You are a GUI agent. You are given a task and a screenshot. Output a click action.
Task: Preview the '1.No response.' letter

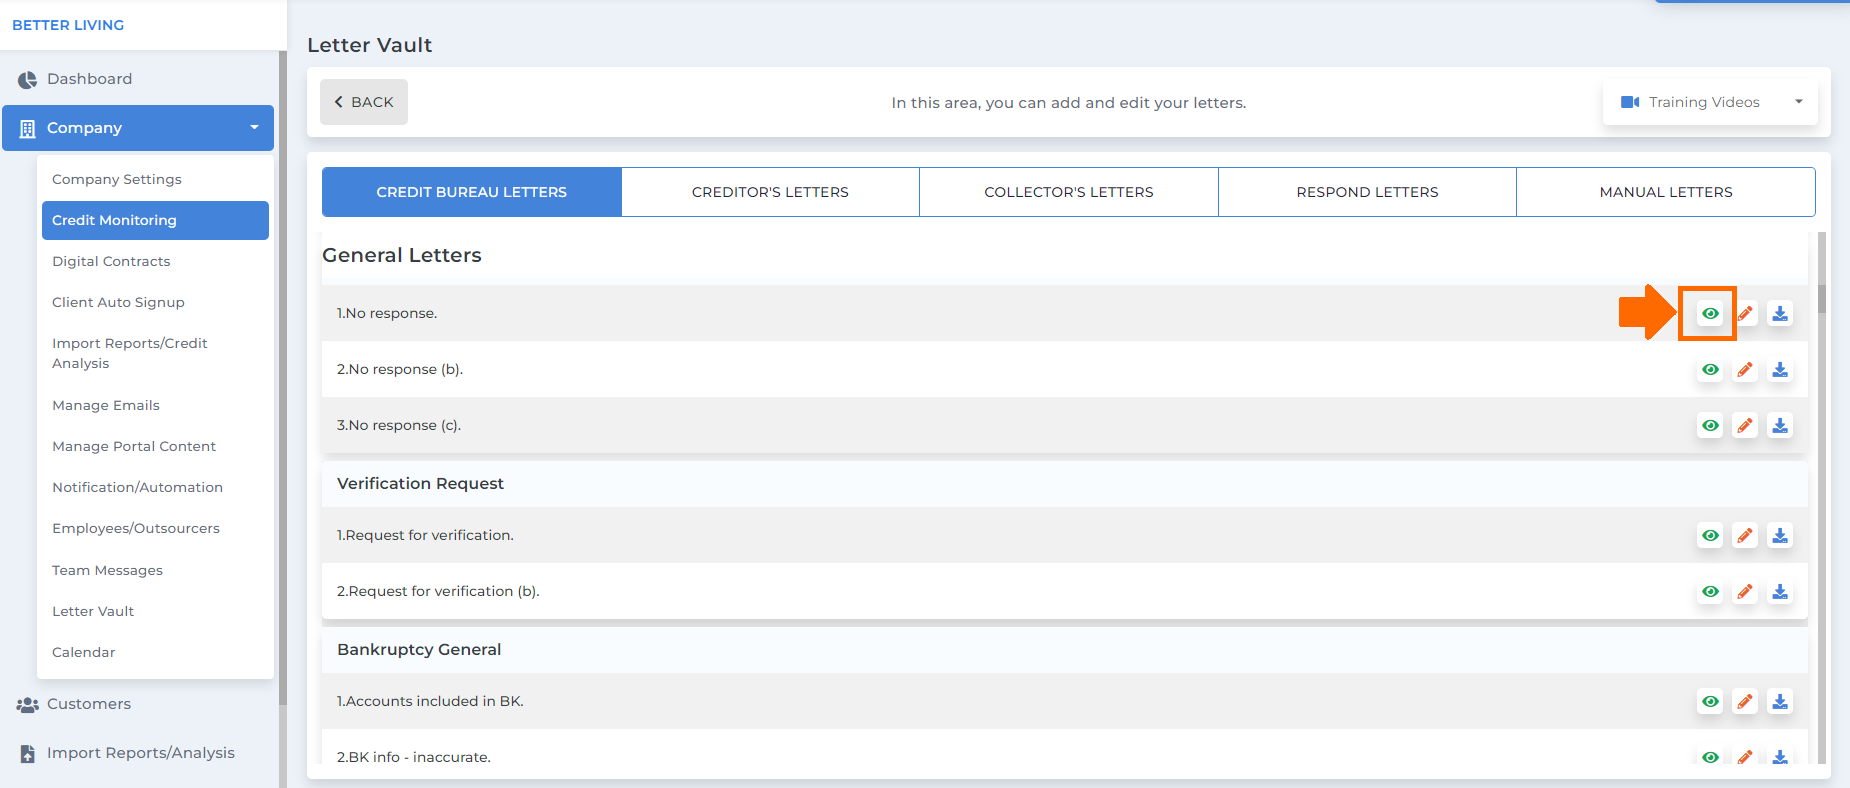pos(1710,313)
